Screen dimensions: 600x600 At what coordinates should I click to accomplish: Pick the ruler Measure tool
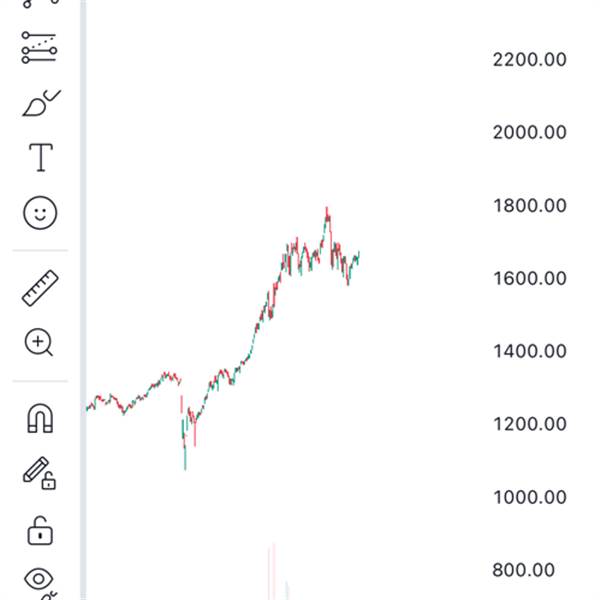click(40, 288)
